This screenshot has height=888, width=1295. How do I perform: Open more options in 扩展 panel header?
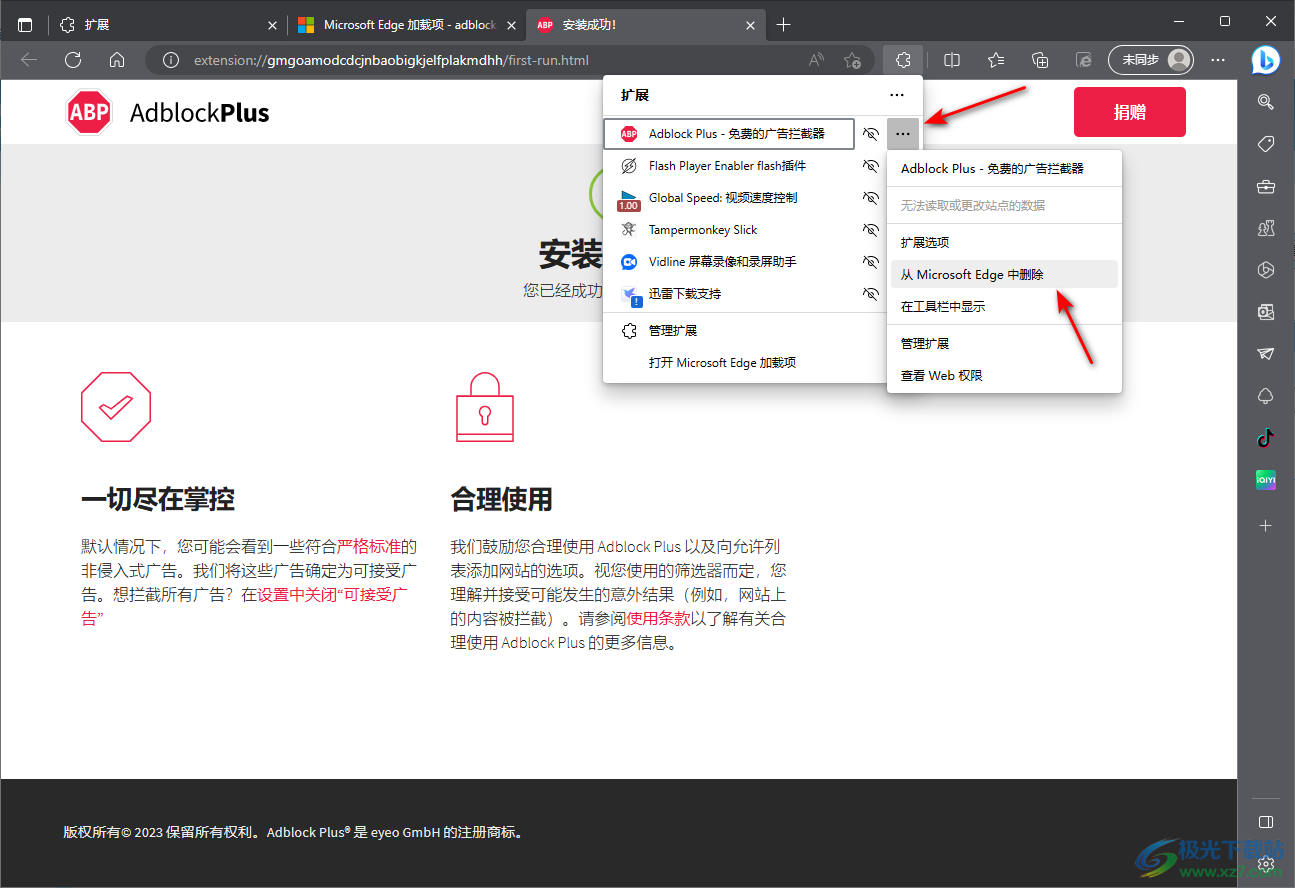point(897,95)
